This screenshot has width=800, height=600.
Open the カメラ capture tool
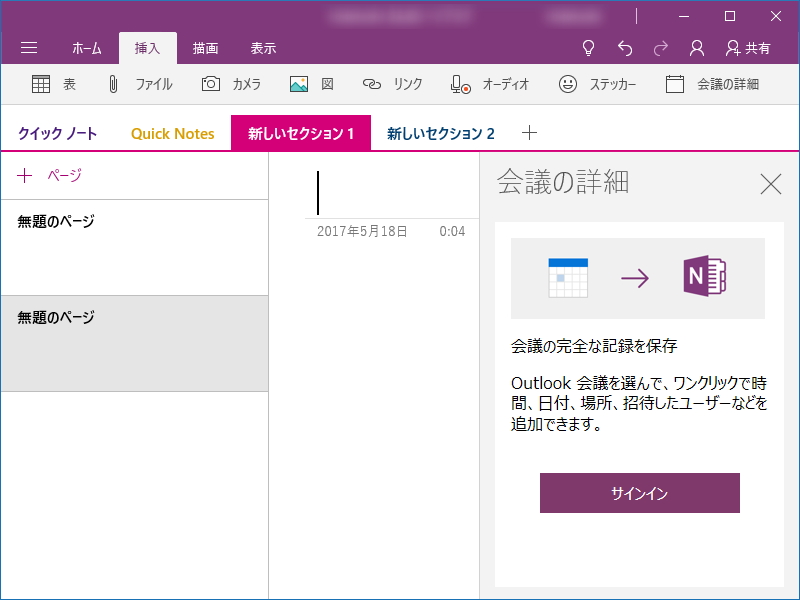point(231,84)
